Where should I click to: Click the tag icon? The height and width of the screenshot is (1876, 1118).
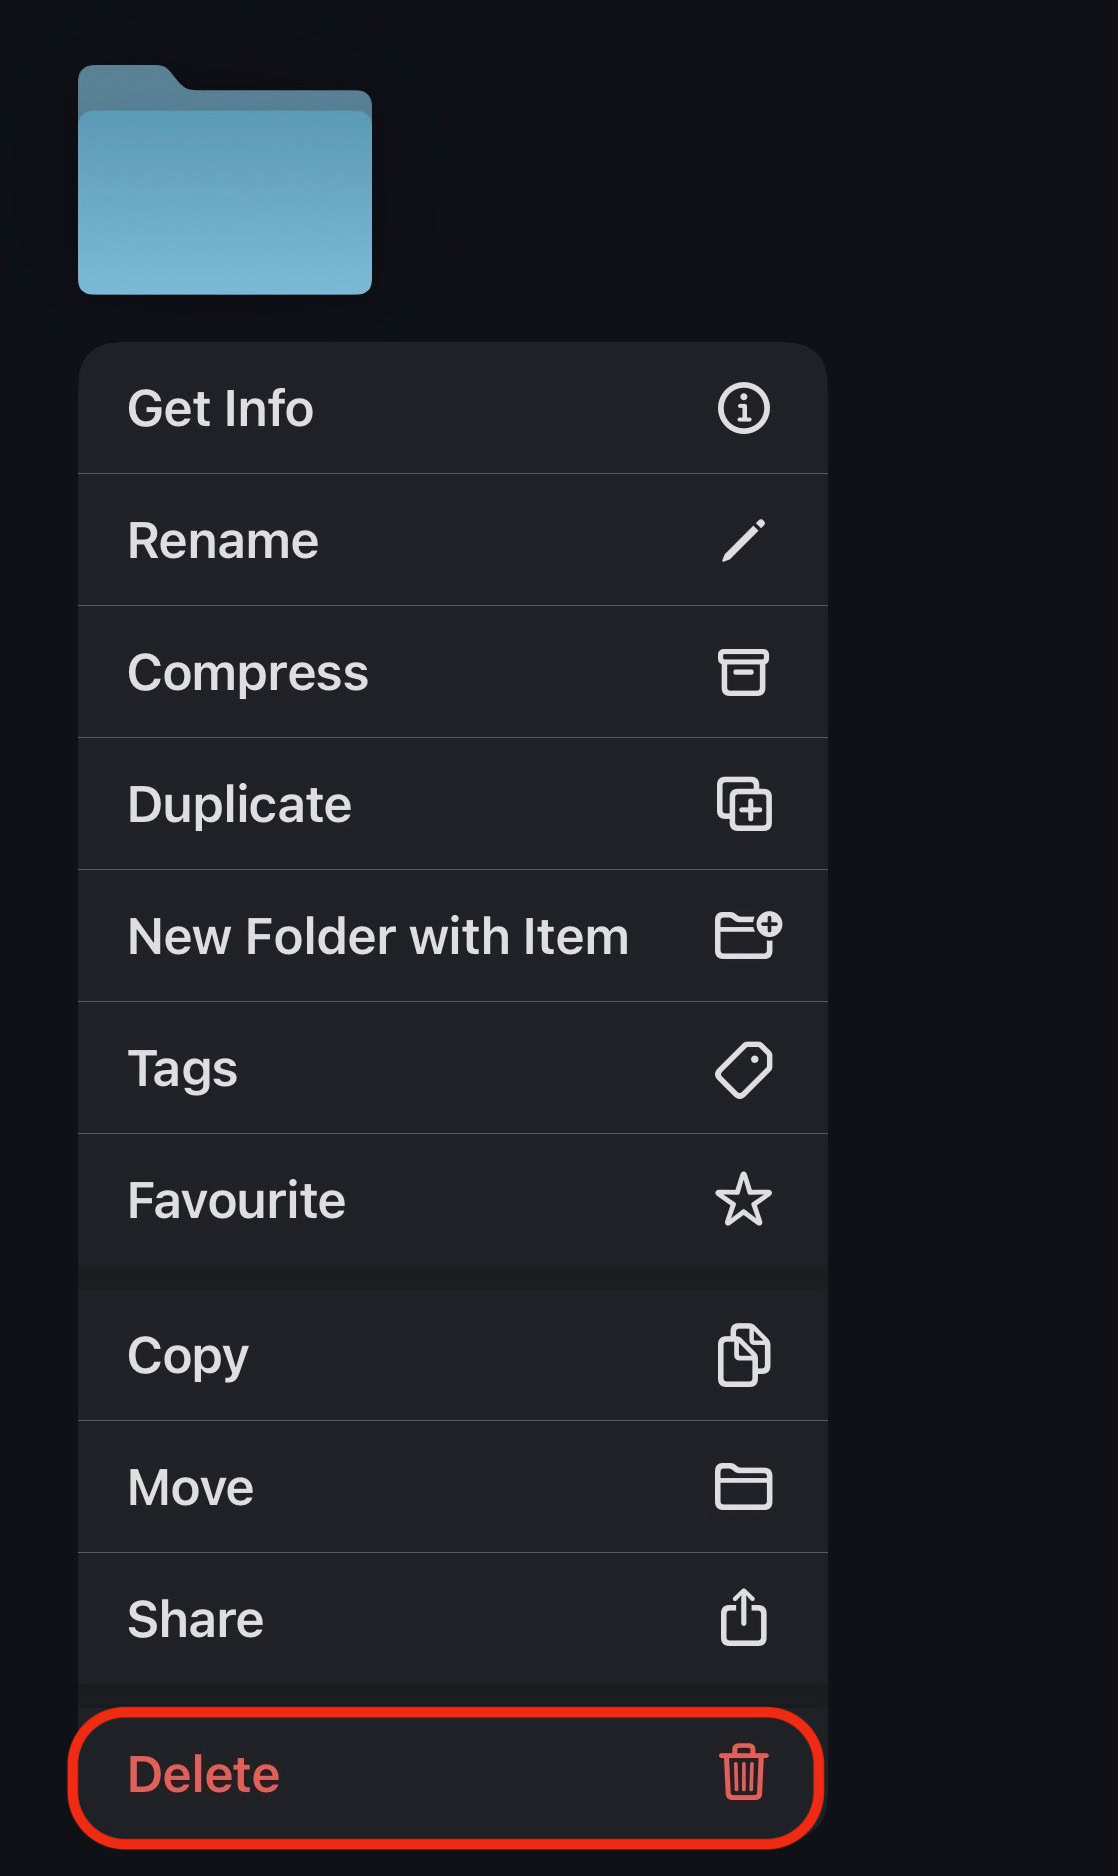coord(743,1069)
